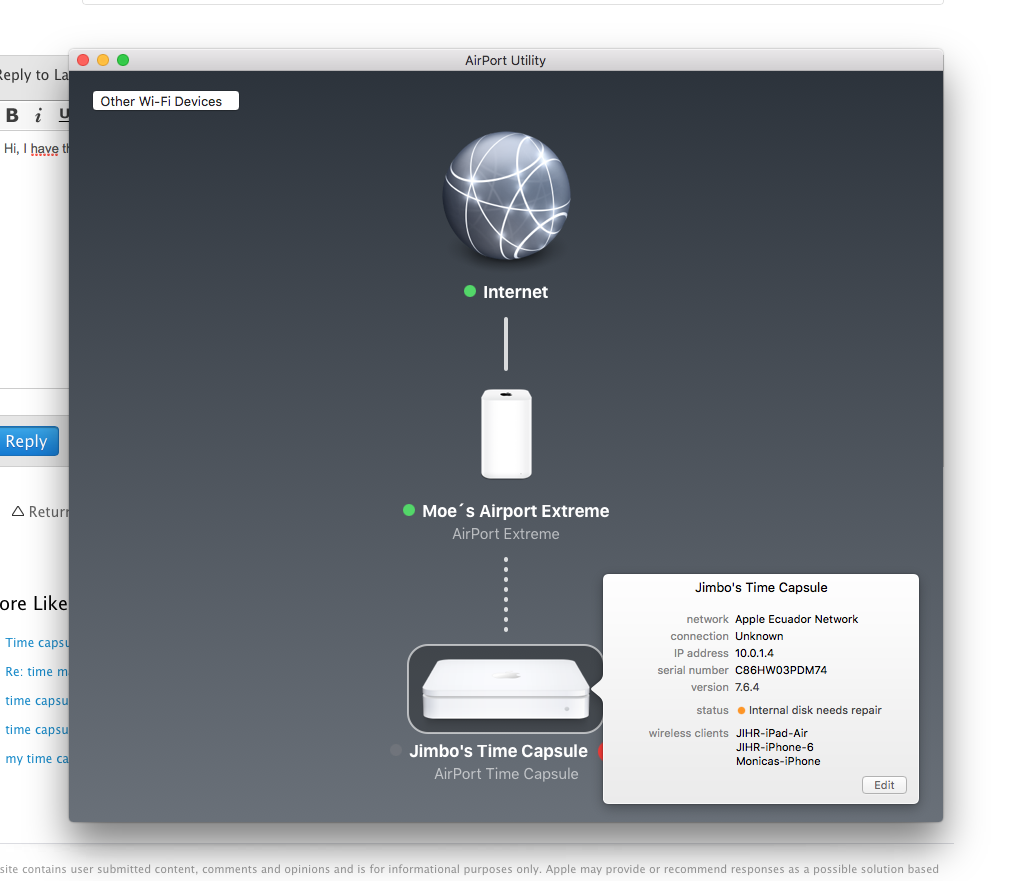Select the Jimbo's Time Capsule label
Viewport: 1015px width, 881px height.
tap(498, 751)
